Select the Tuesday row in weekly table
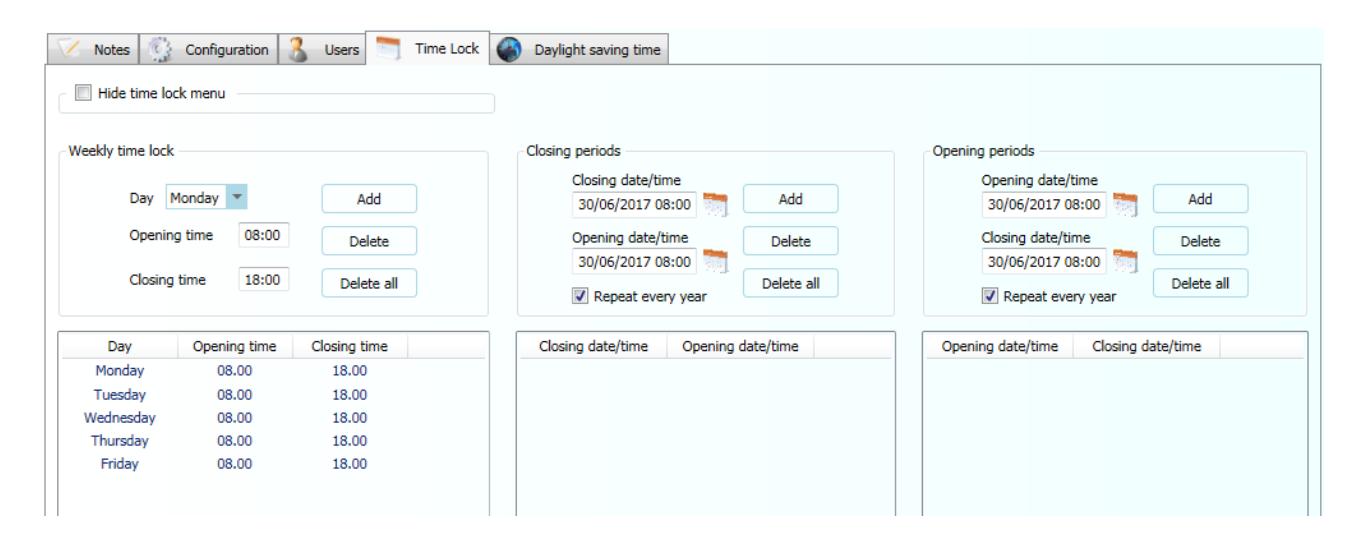Image resolution: width=1359 pixels, height=541 pixels. click(273, 394)
